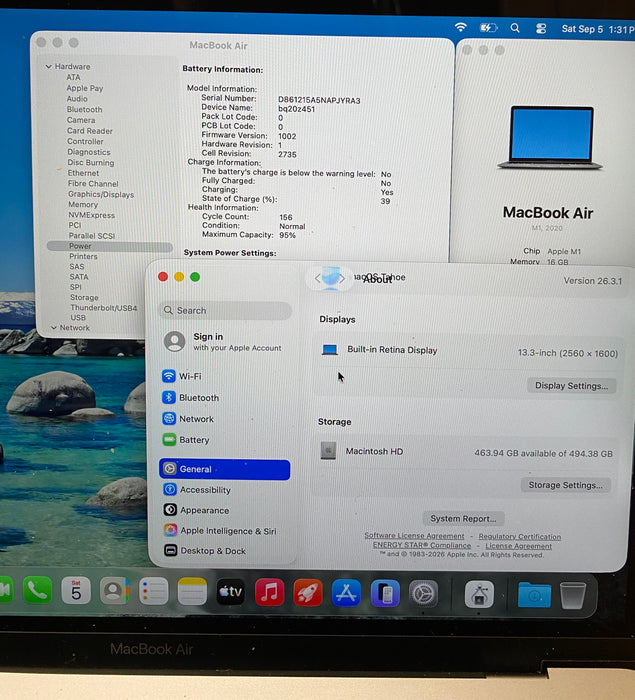The image size is (635, 700).
Task: Select Ethernet in the System Information sidebar
Action: tap(83, 173)
